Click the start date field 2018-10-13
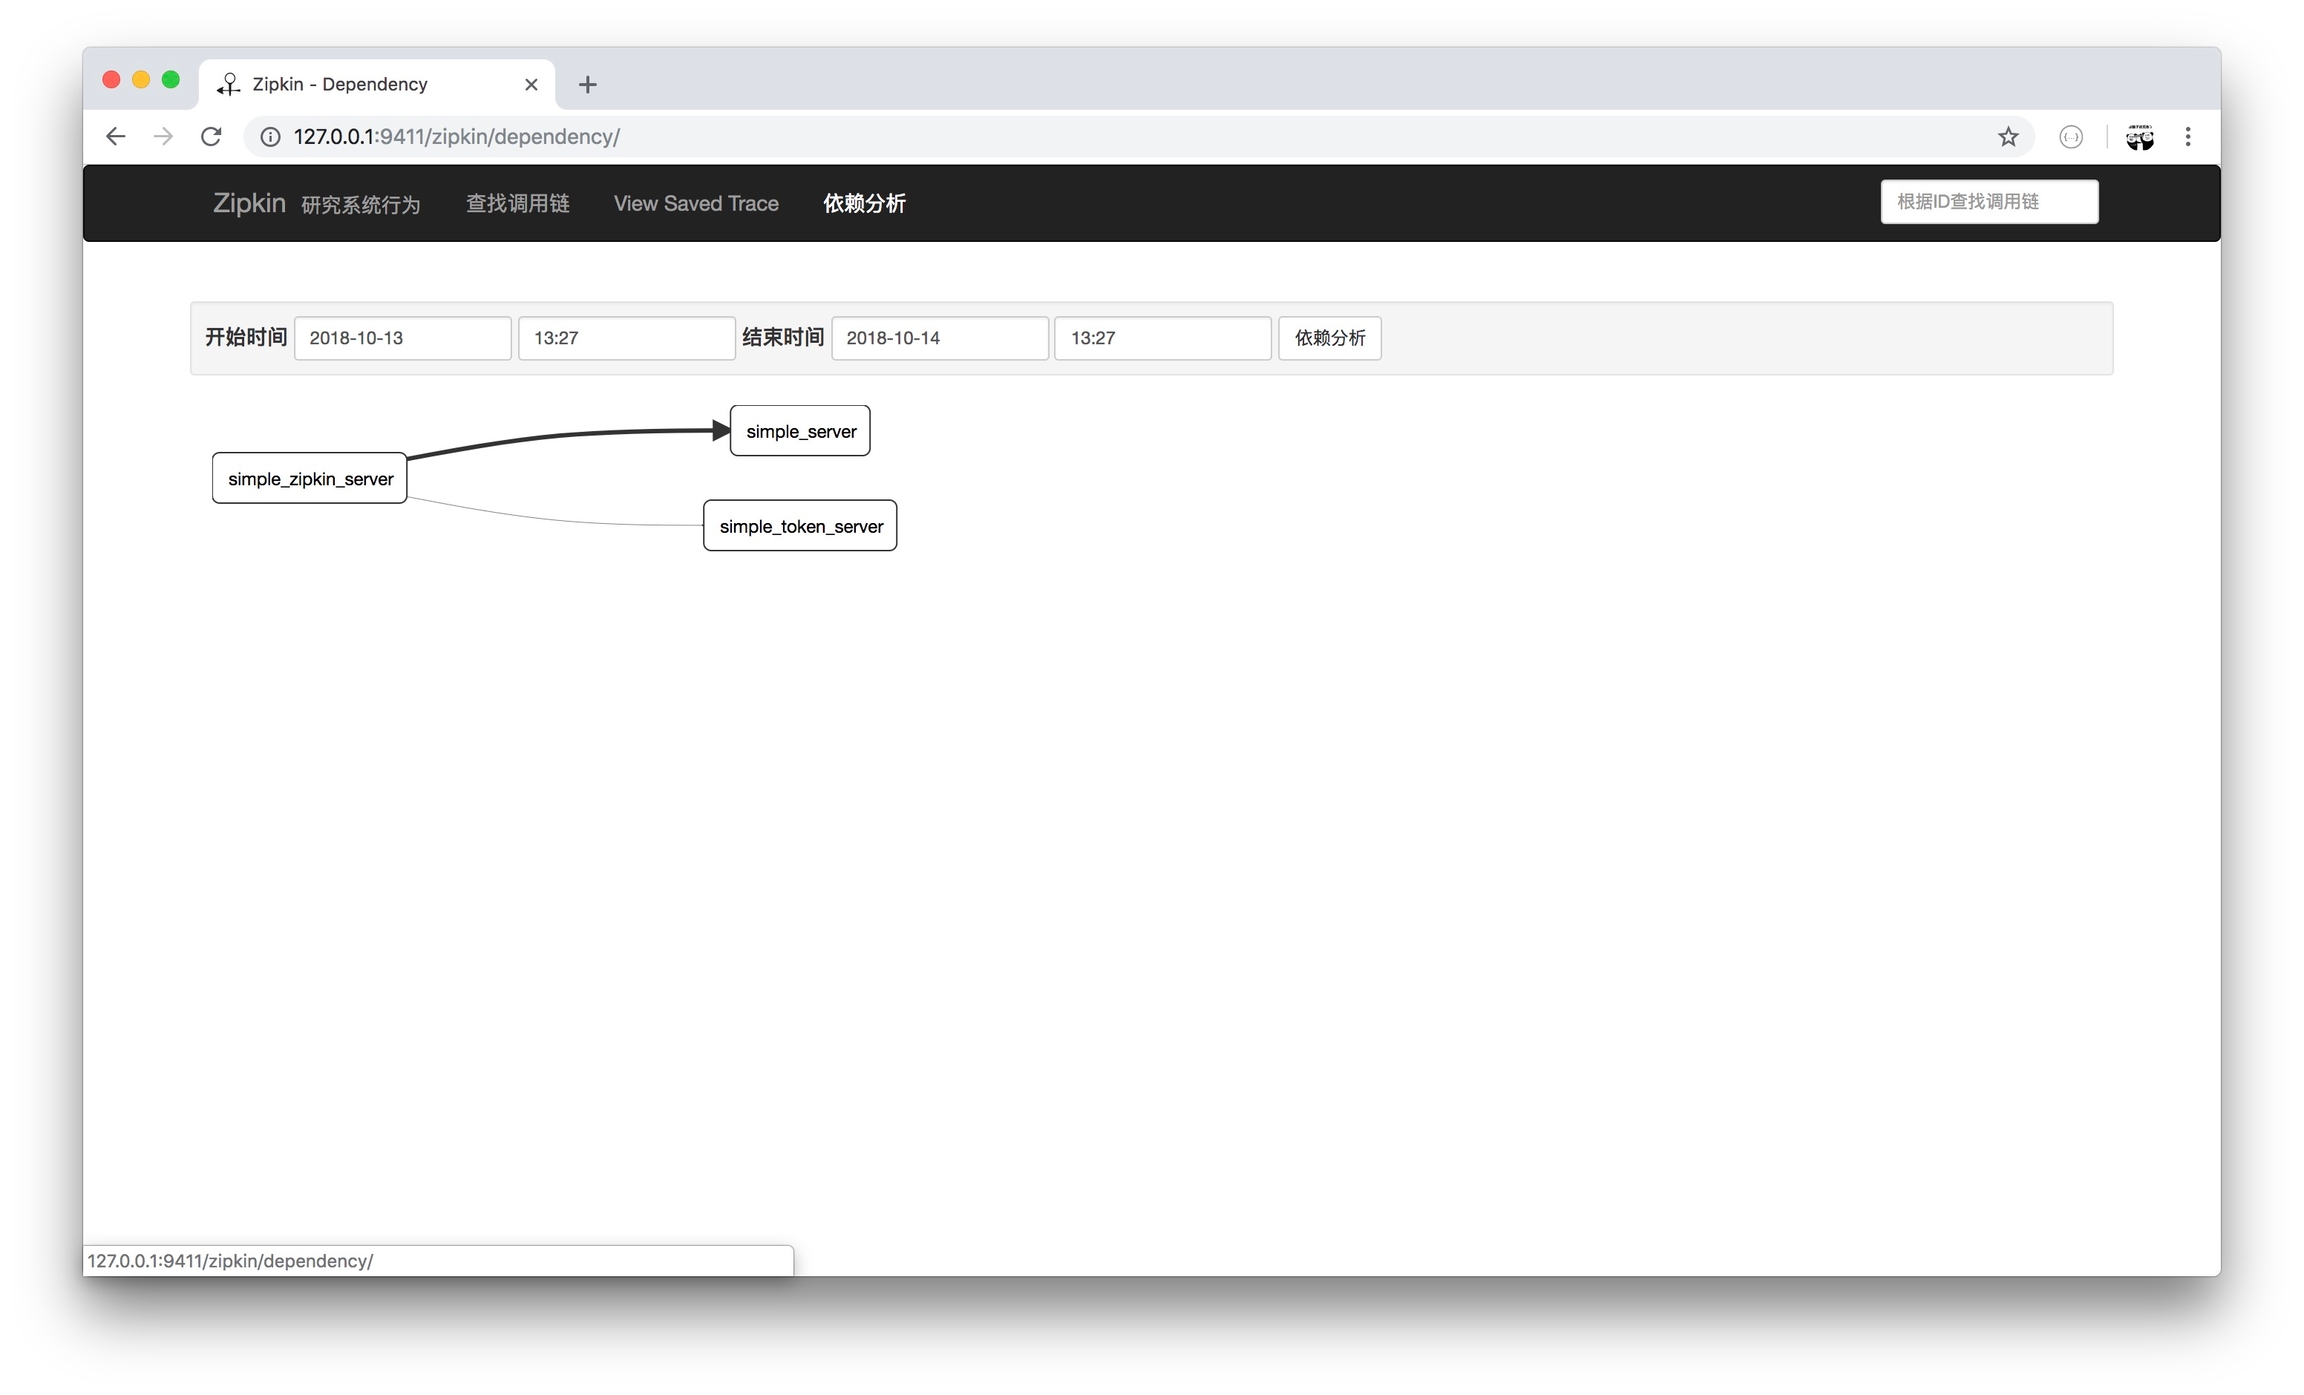Screen dimensions: 2304x1395 click(402, 338)
